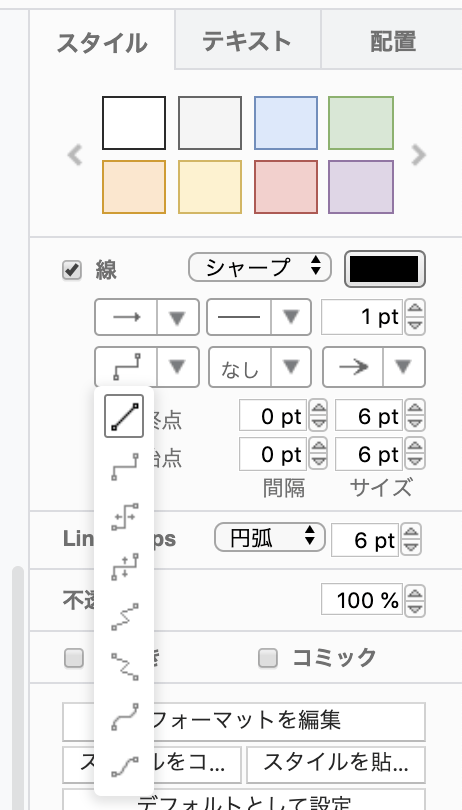The height and width of the screenshot is (810, 462).
Task: Open the シャープ line style dropdown
Action: (x=259, y=267)
